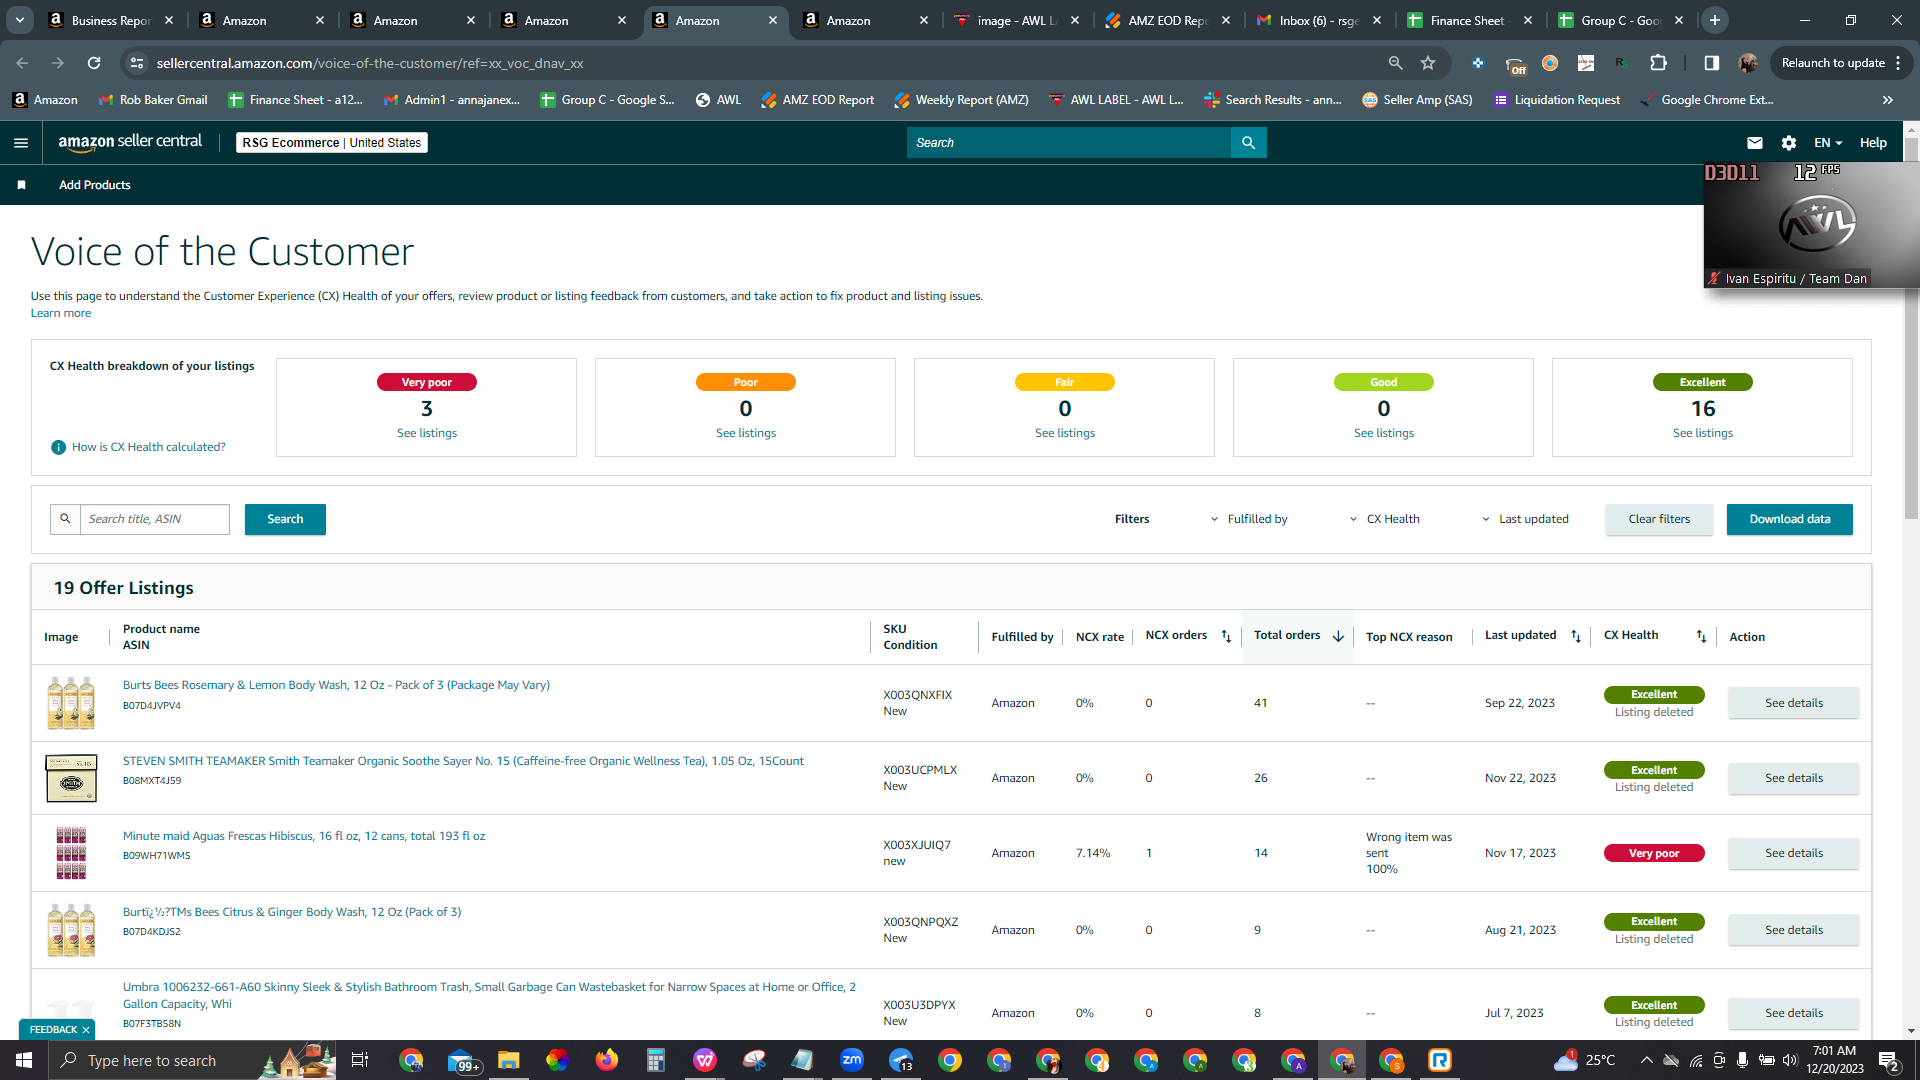Open the EN language dropdown

click(1828, 143)
